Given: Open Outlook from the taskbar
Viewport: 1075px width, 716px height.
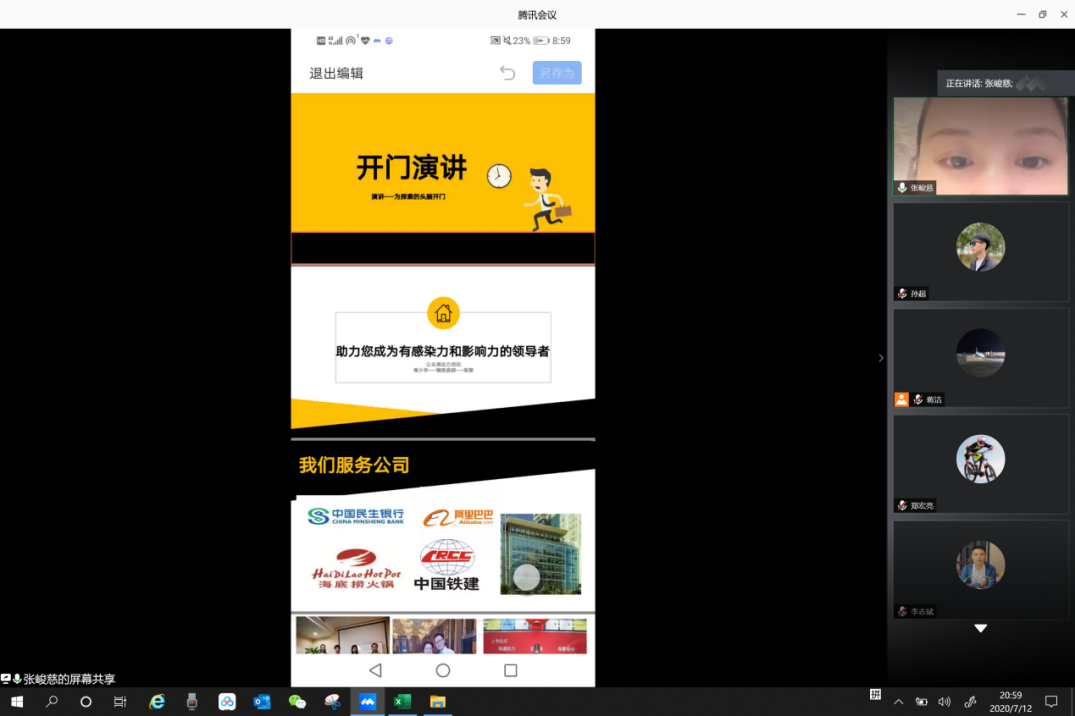Looking at the screenshot, I should pyautogui.click(x=262, y=702).
